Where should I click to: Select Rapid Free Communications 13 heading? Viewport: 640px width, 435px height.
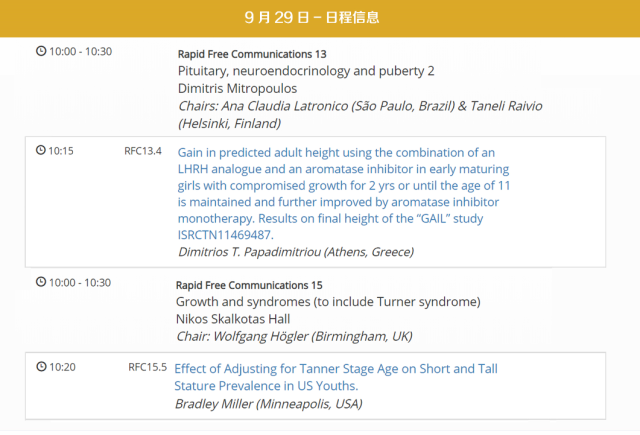coord(252,54)
